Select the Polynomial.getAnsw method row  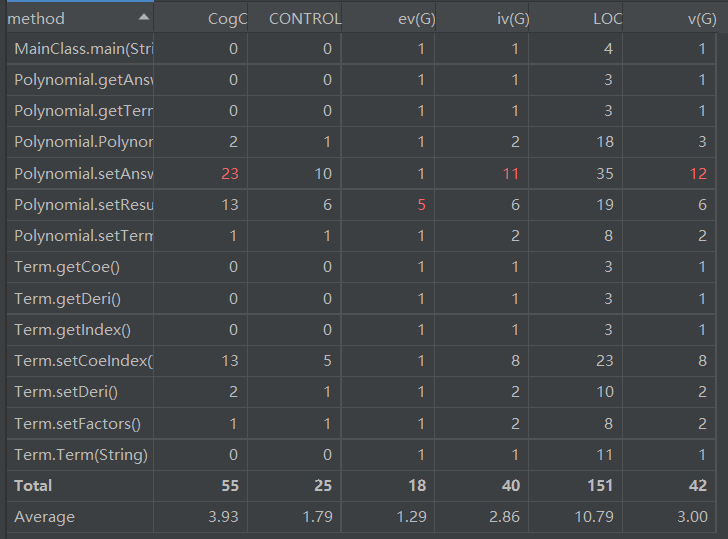point(361,80)
